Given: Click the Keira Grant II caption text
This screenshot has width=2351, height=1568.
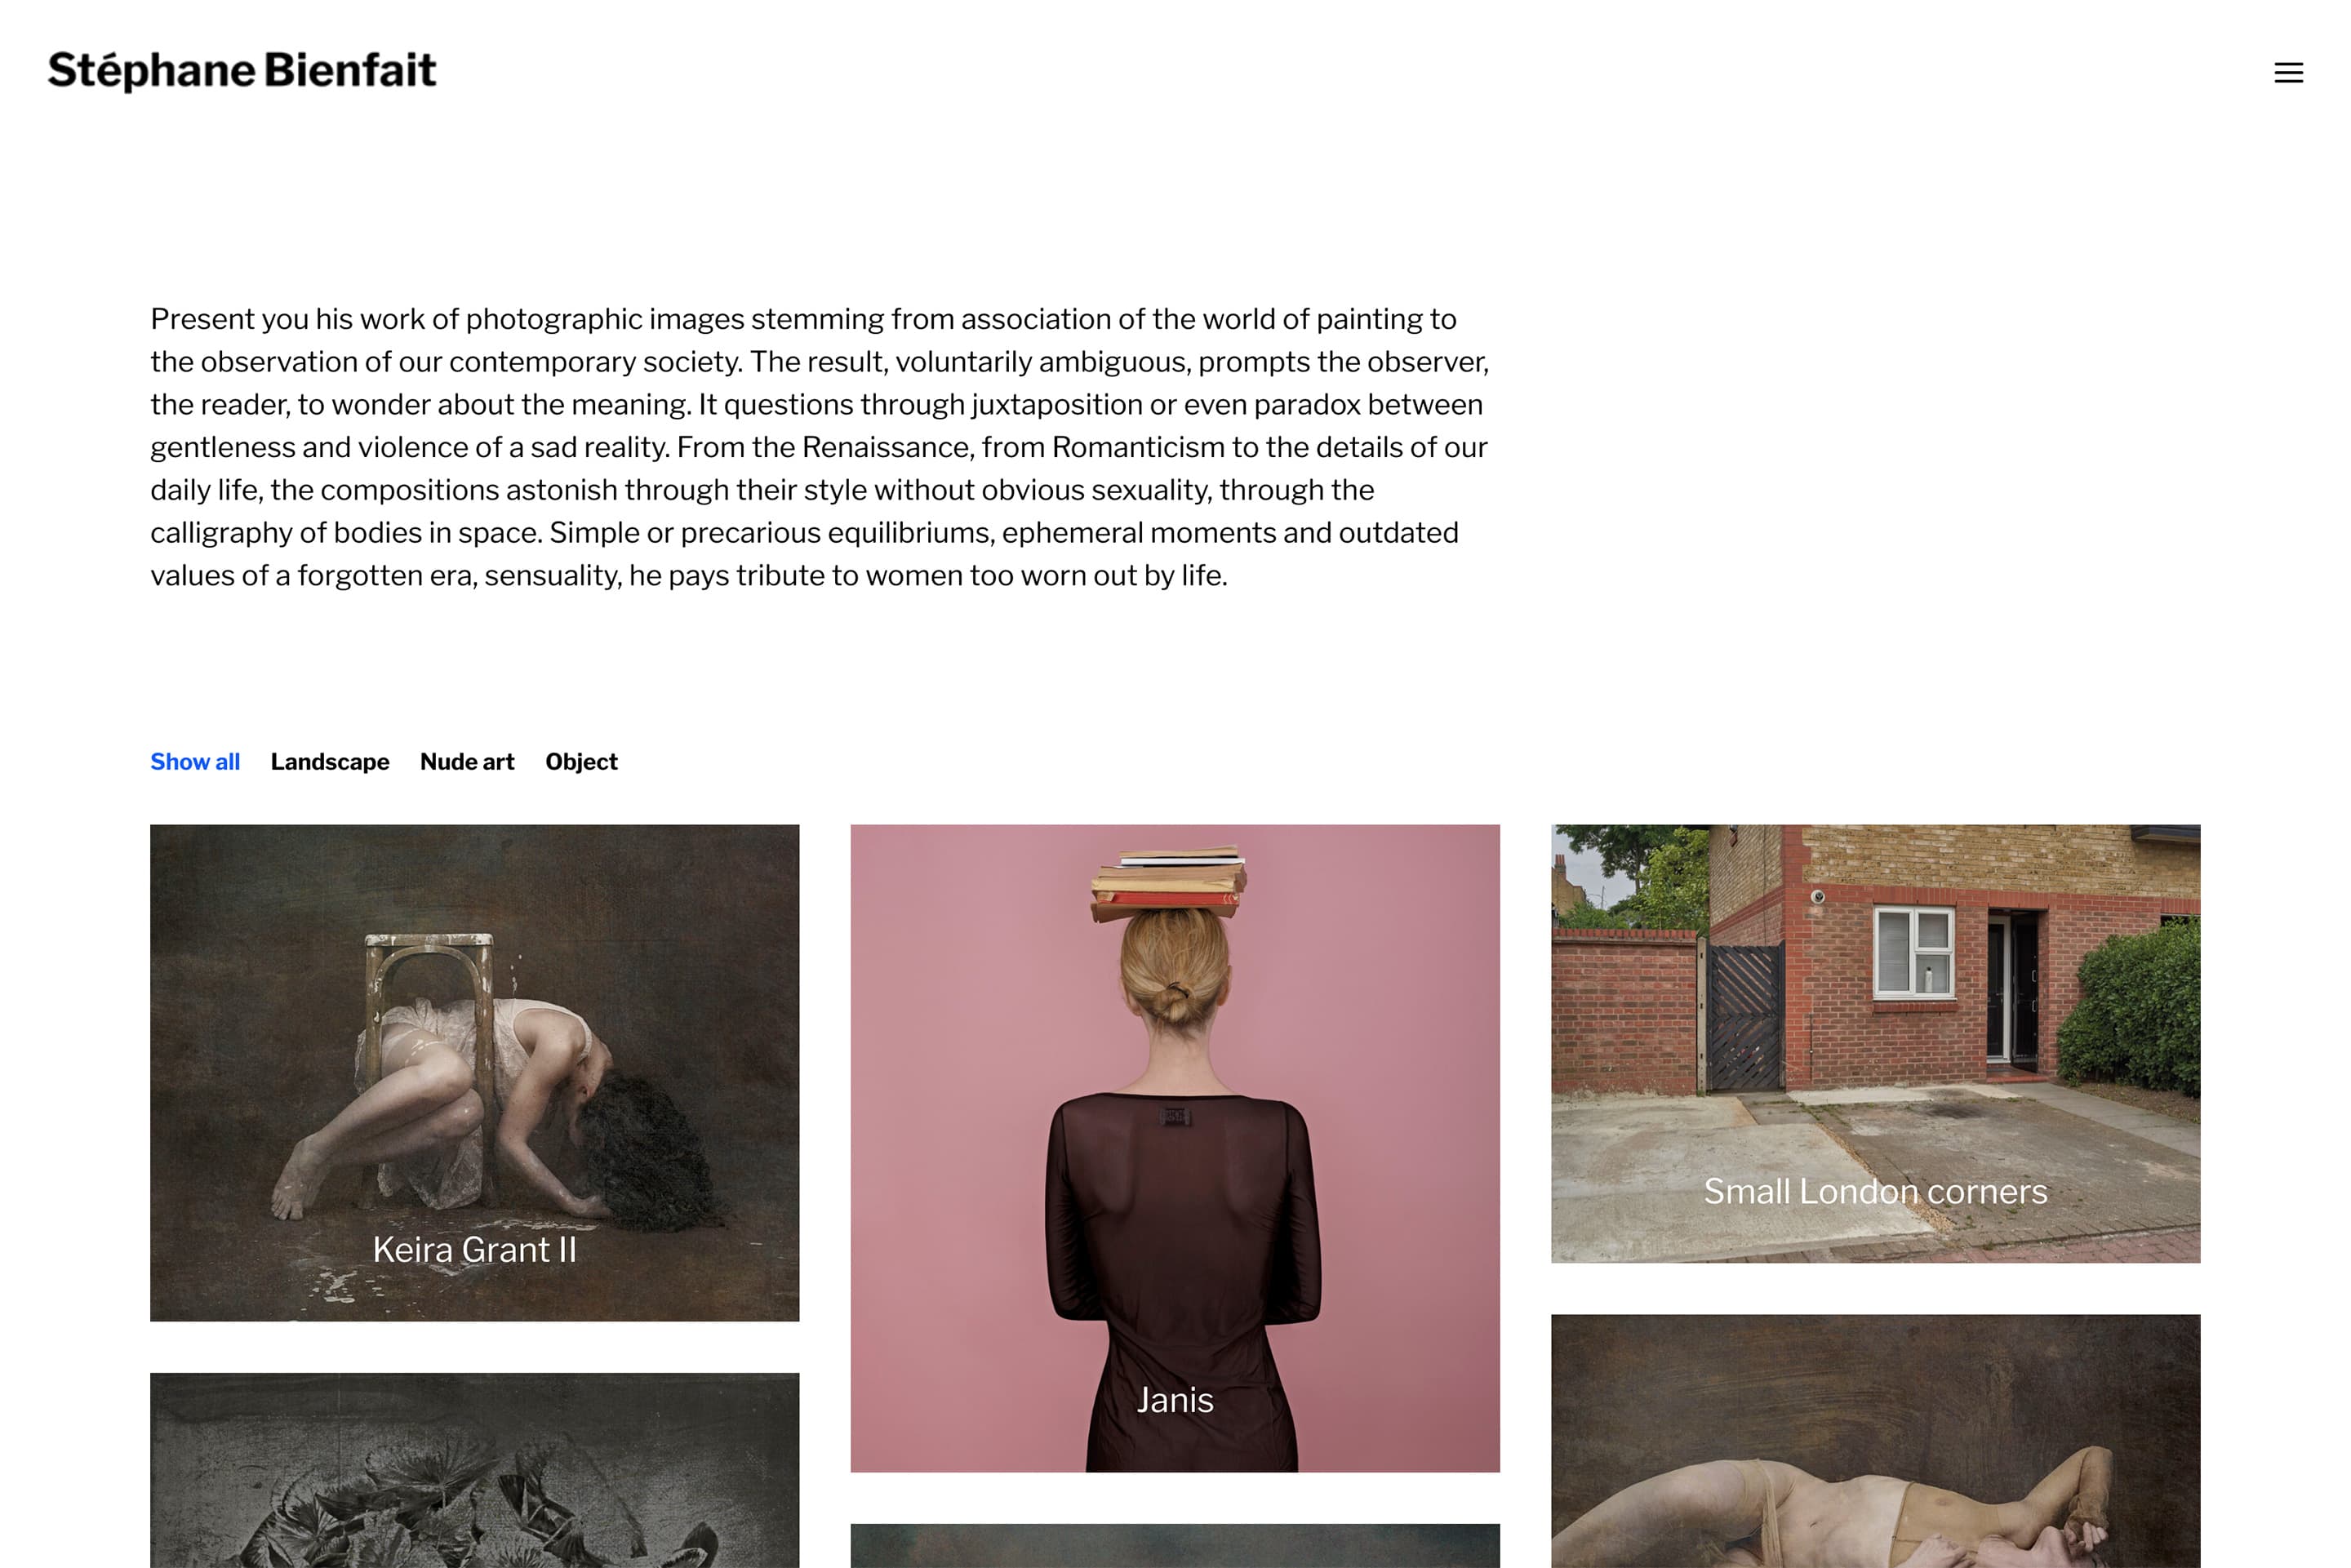Looking at the screenshot, I should pyautogui.click(x=474, y=1249).
